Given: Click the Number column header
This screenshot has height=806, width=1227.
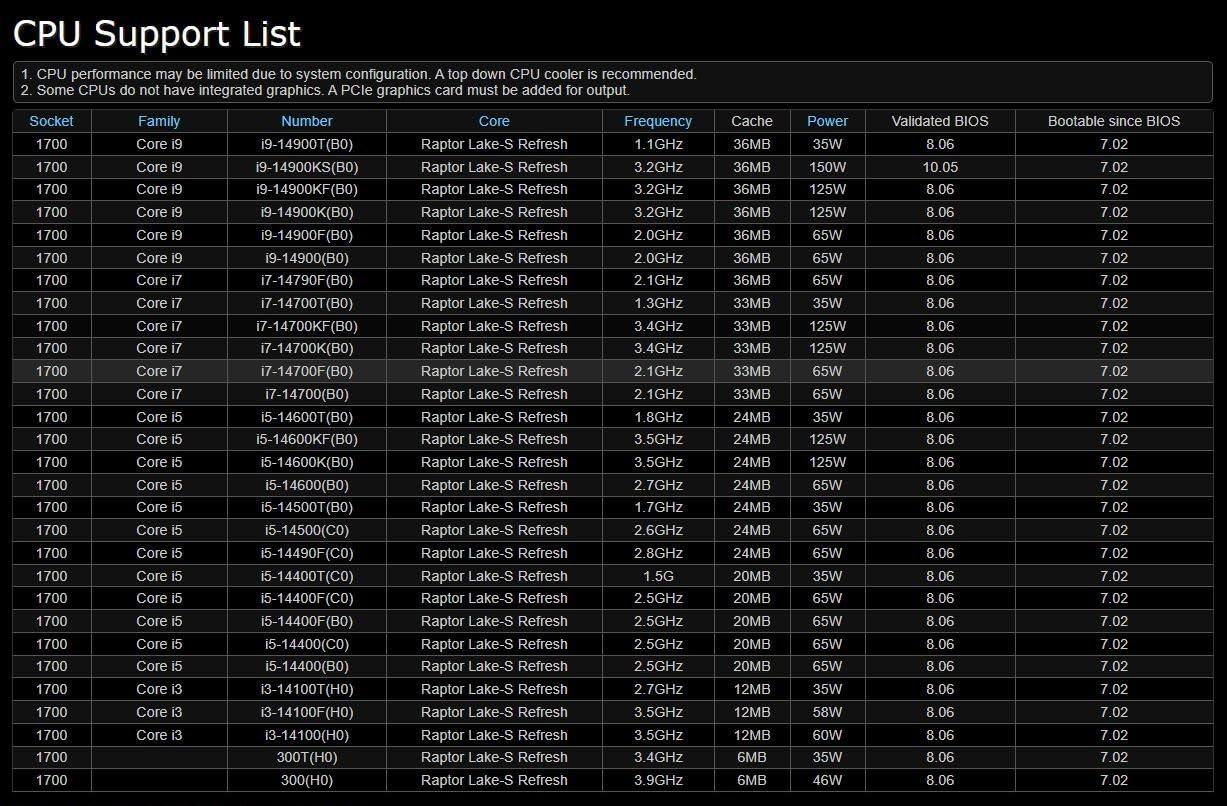Looking at the screenshot, I should (306, 121).
